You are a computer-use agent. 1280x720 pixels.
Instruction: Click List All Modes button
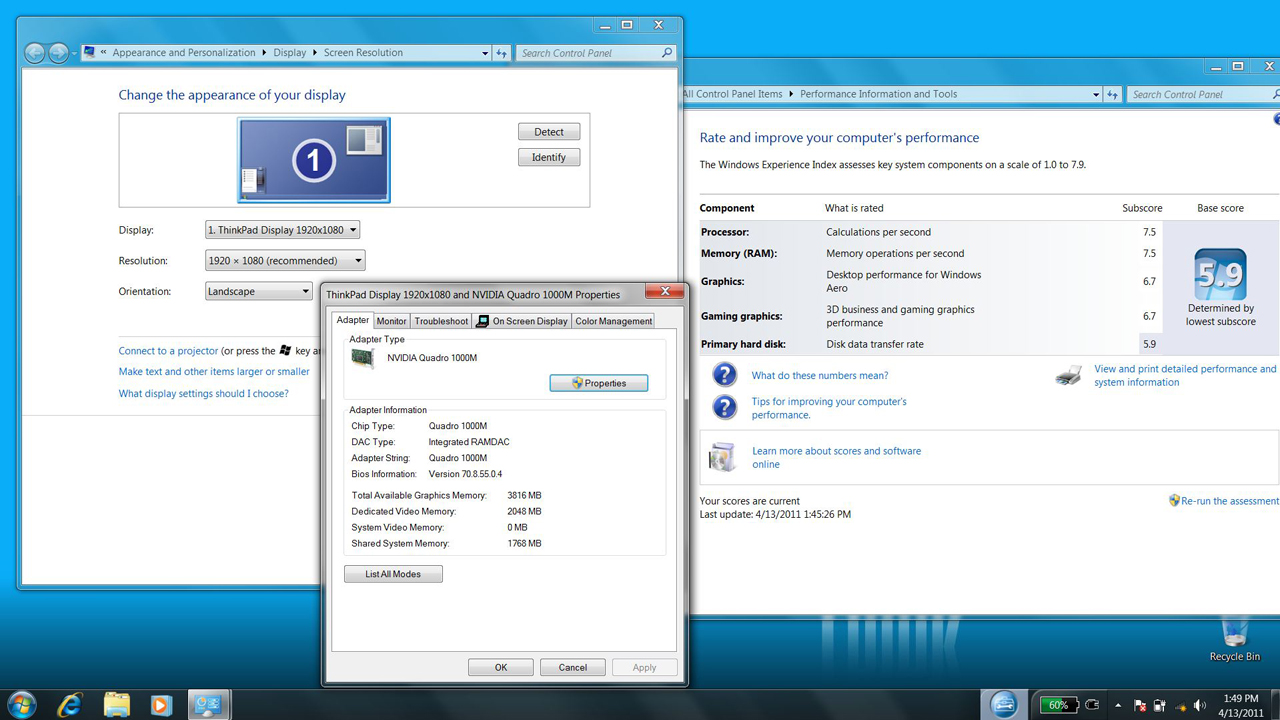[393, 574]
